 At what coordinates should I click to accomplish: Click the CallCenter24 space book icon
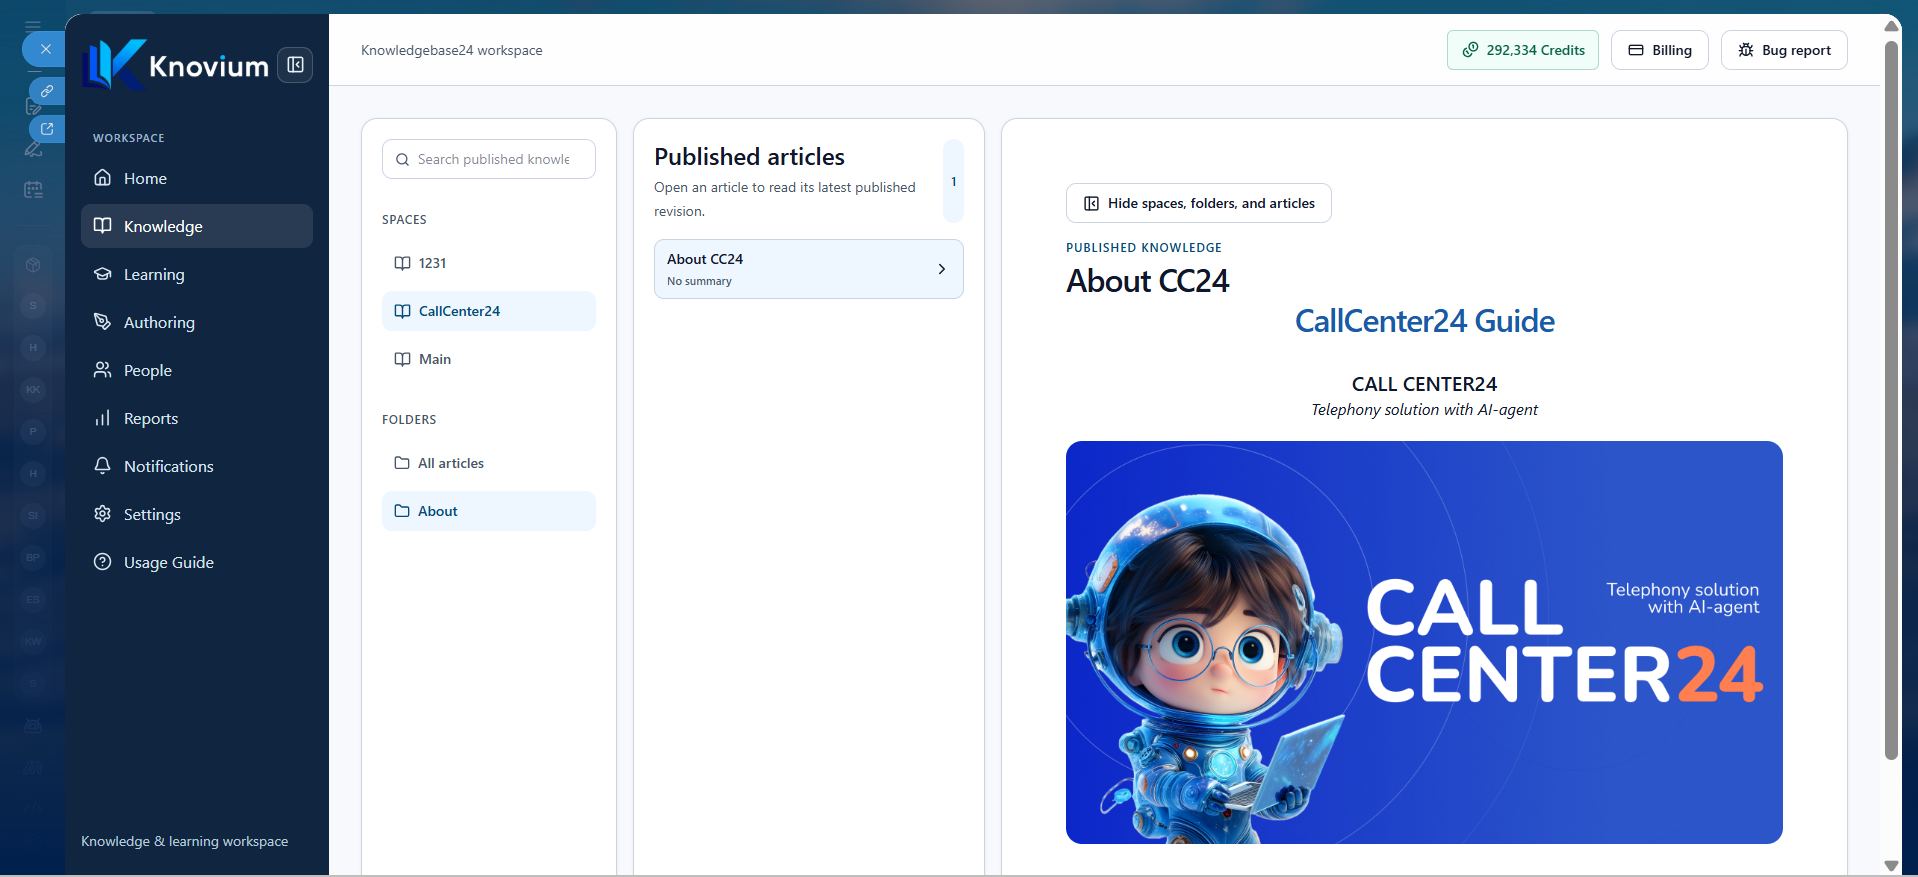click(402, 311)
